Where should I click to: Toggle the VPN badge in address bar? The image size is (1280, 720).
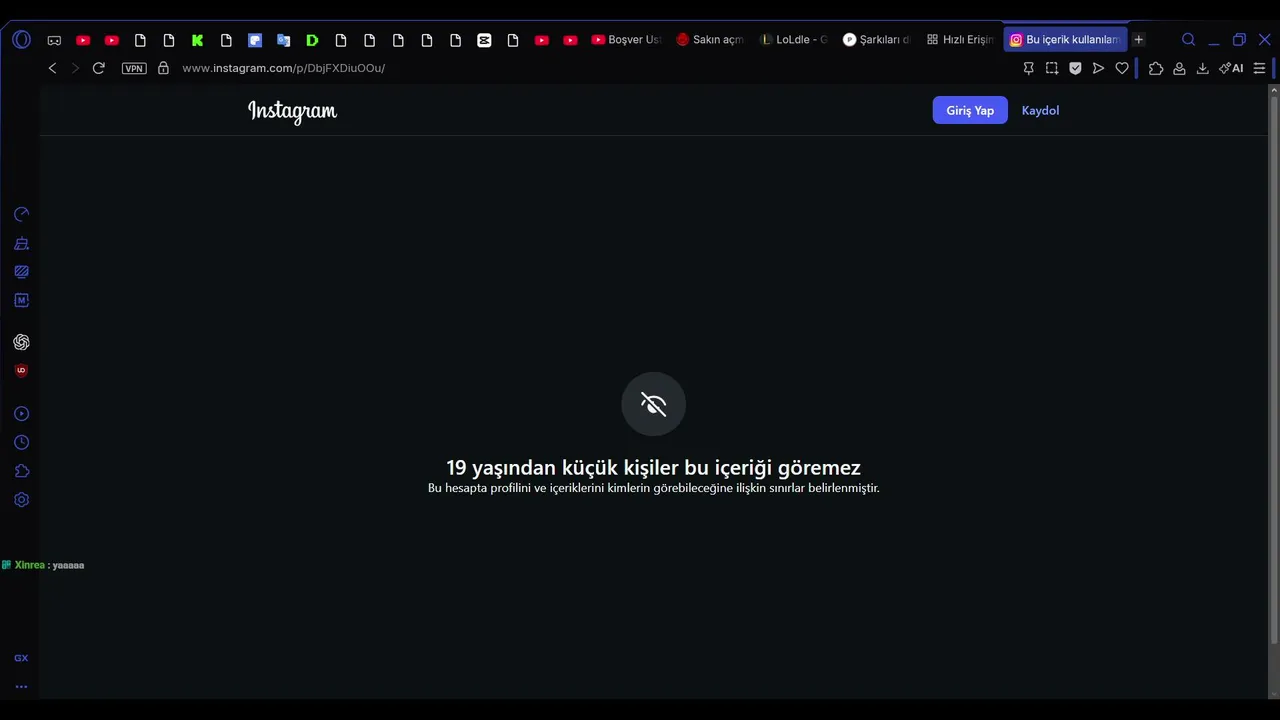134,68
